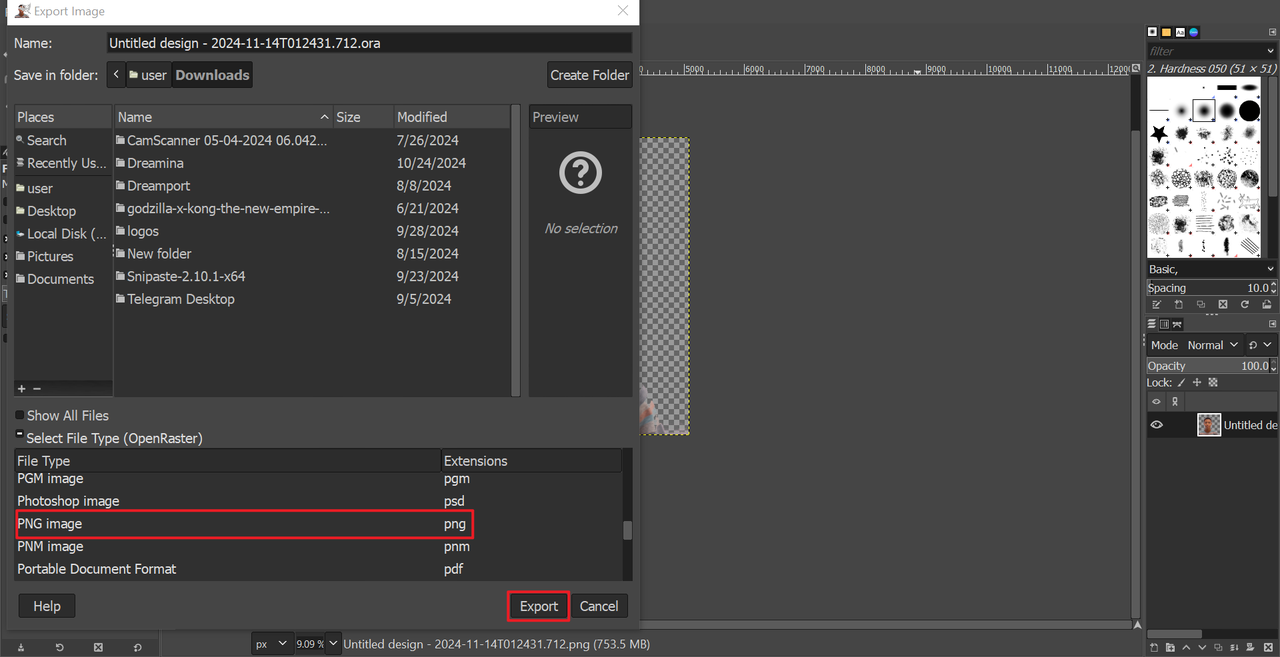Sort files by Size column header
The height and width of the screenshot is (657, 1280).
(362, 117)
